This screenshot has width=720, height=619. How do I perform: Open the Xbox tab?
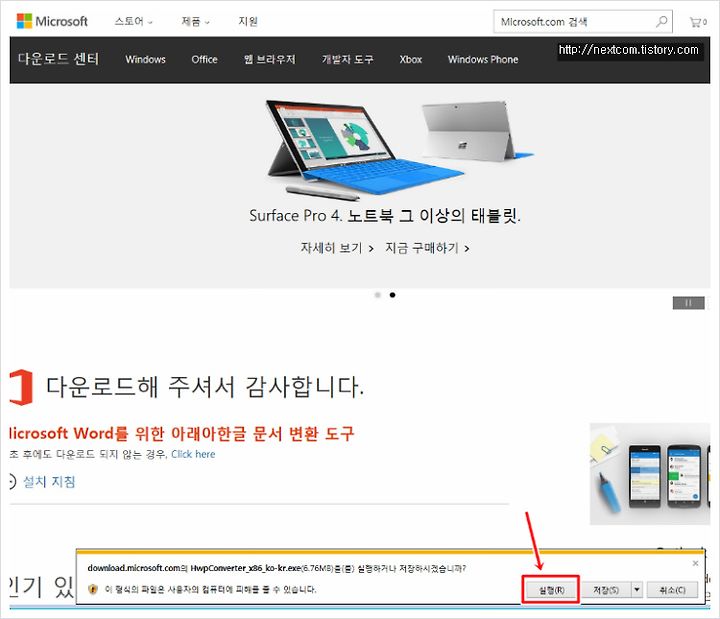(x=411, y=59)
